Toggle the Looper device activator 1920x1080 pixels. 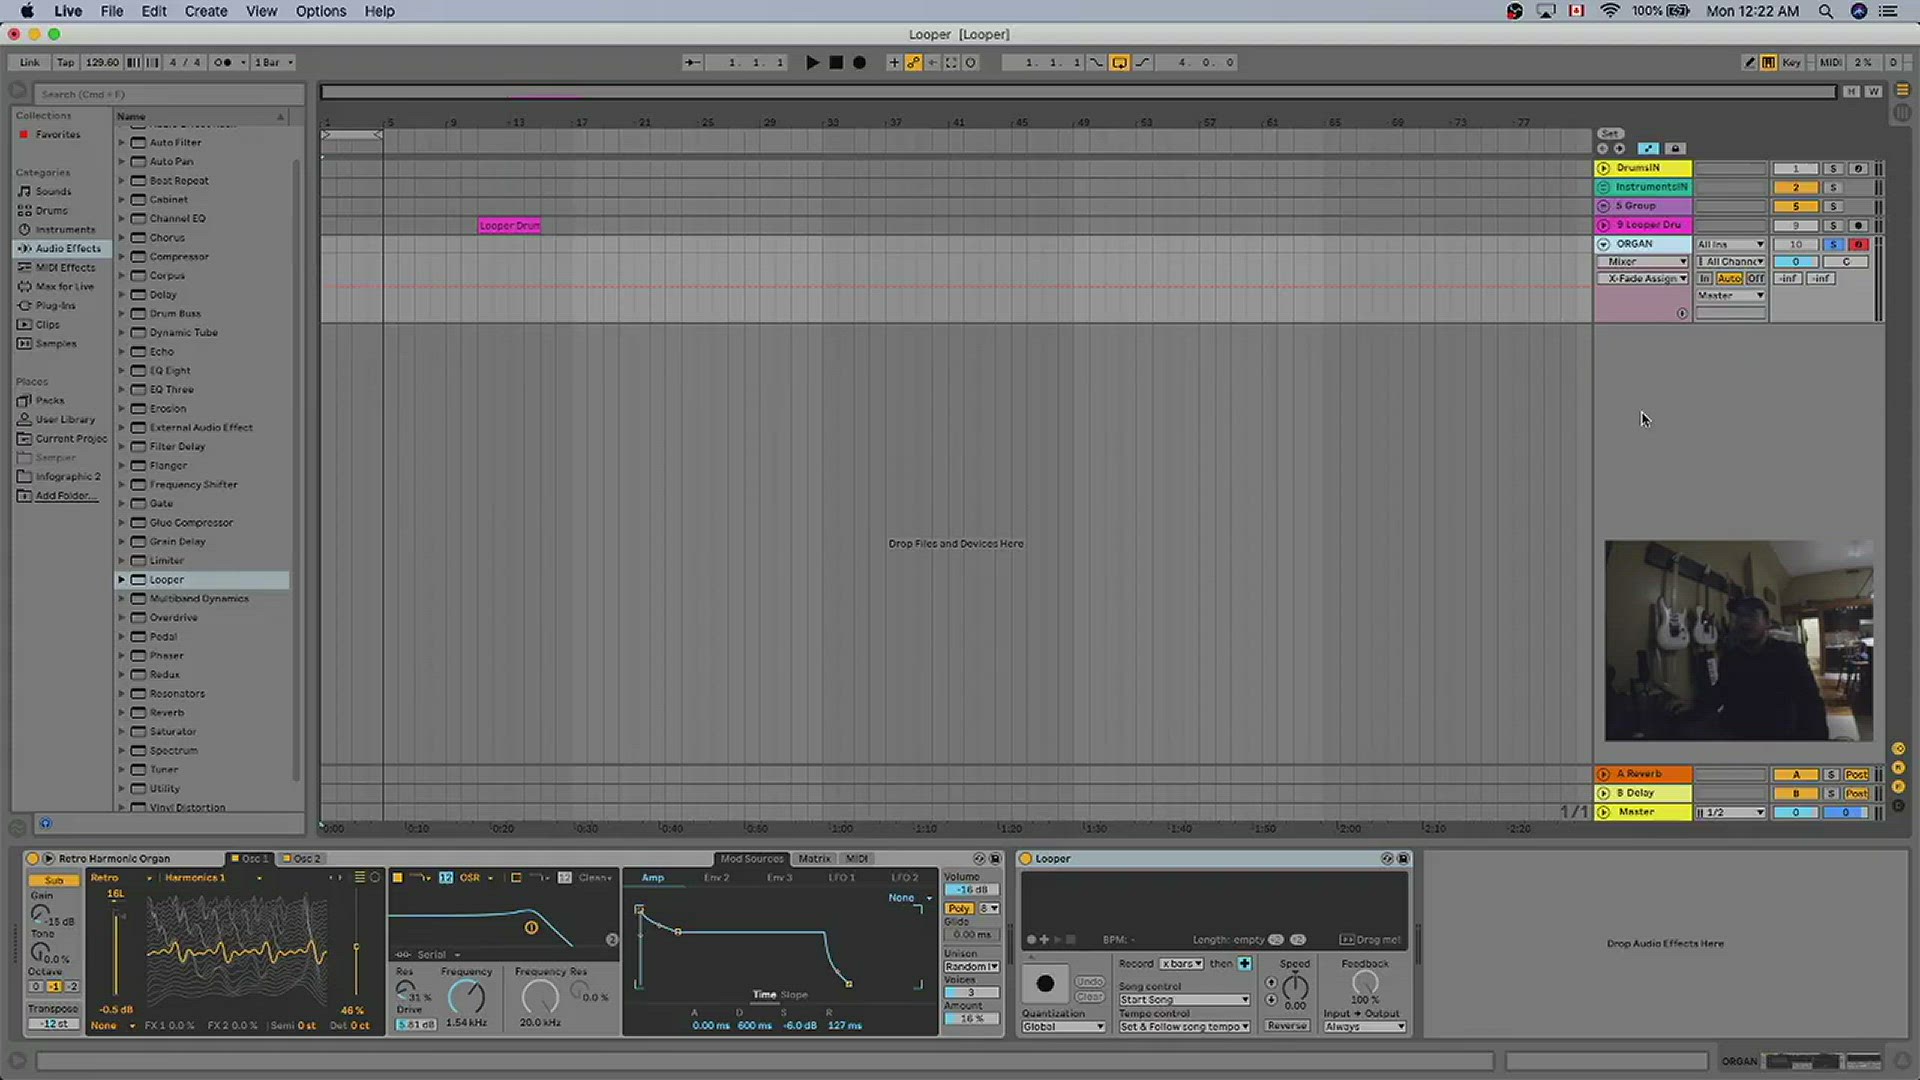click(x=1025, y=859)
